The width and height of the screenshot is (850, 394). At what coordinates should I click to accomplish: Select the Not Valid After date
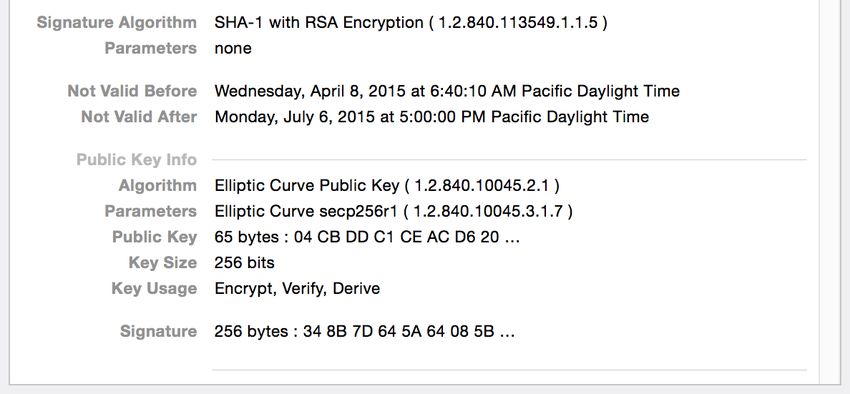point(432,117)
